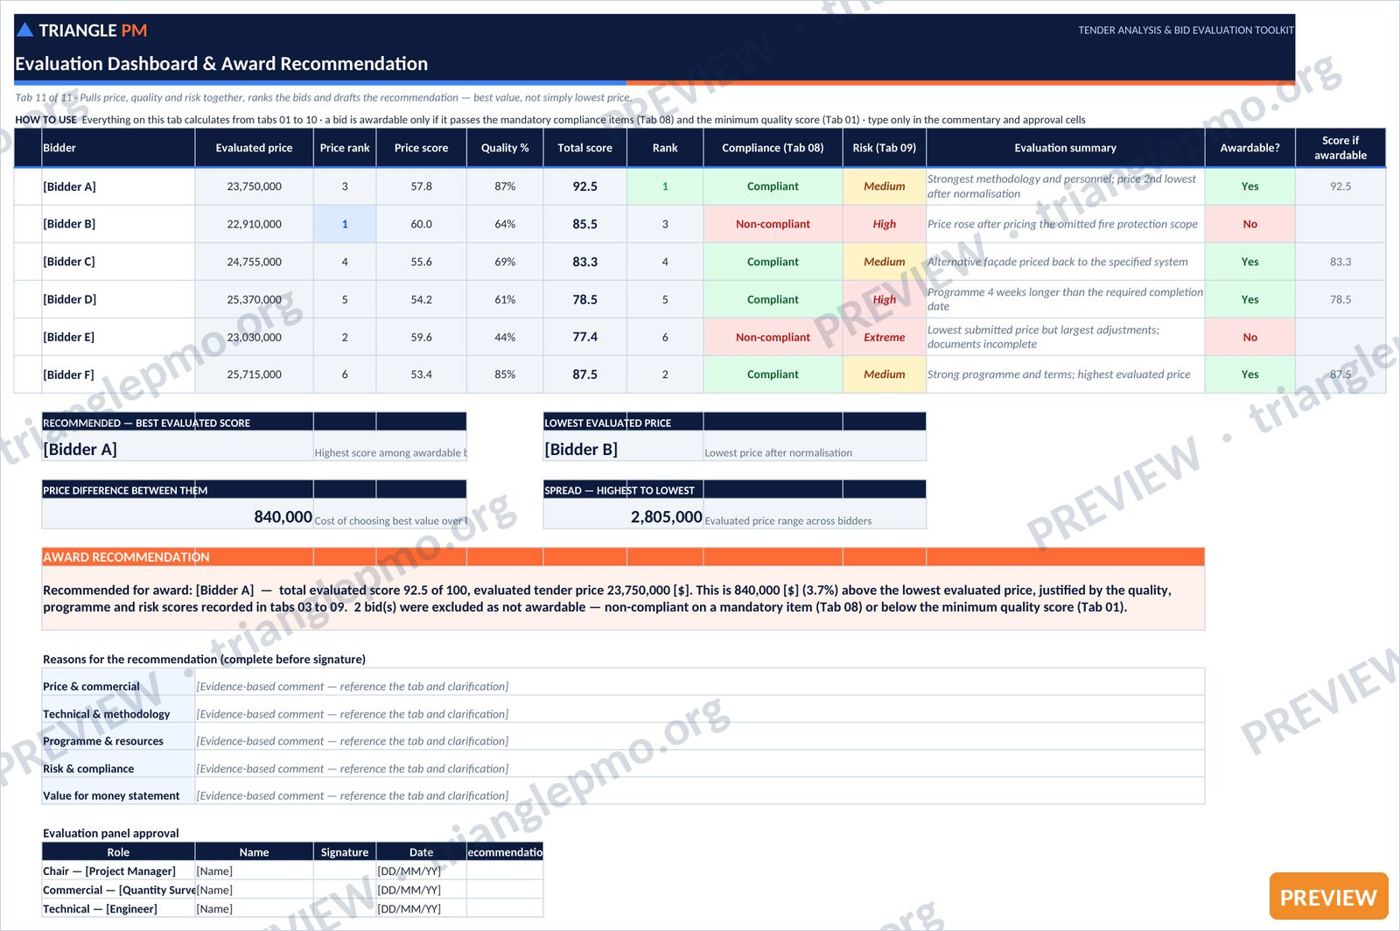Select the [Bidder C] row name cell
Screen dimensions: 1400x931
[118, 262]
